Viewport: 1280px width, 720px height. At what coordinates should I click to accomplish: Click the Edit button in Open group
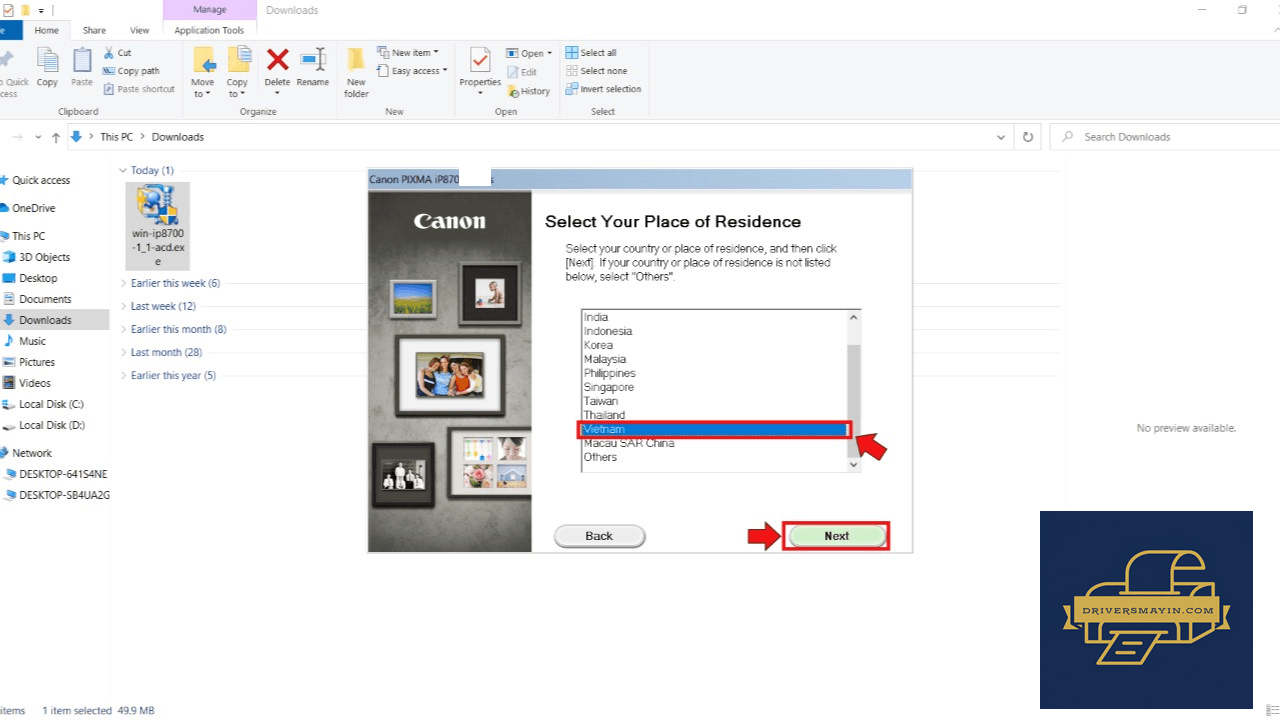(x=522, y=72)
